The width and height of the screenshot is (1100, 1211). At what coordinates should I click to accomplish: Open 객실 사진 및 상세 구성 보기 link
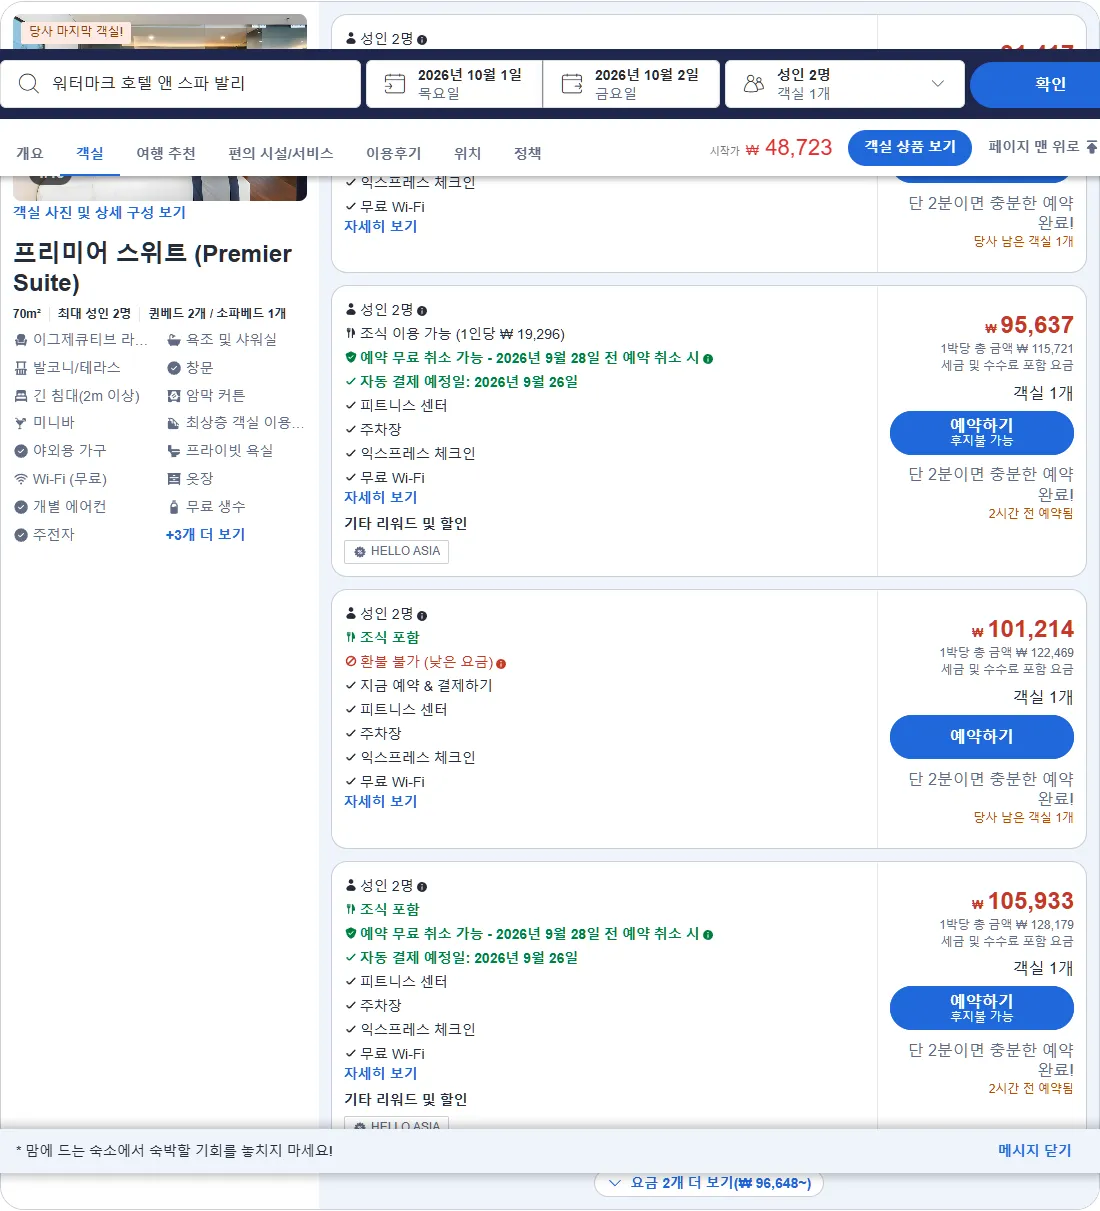coord(99,212)
